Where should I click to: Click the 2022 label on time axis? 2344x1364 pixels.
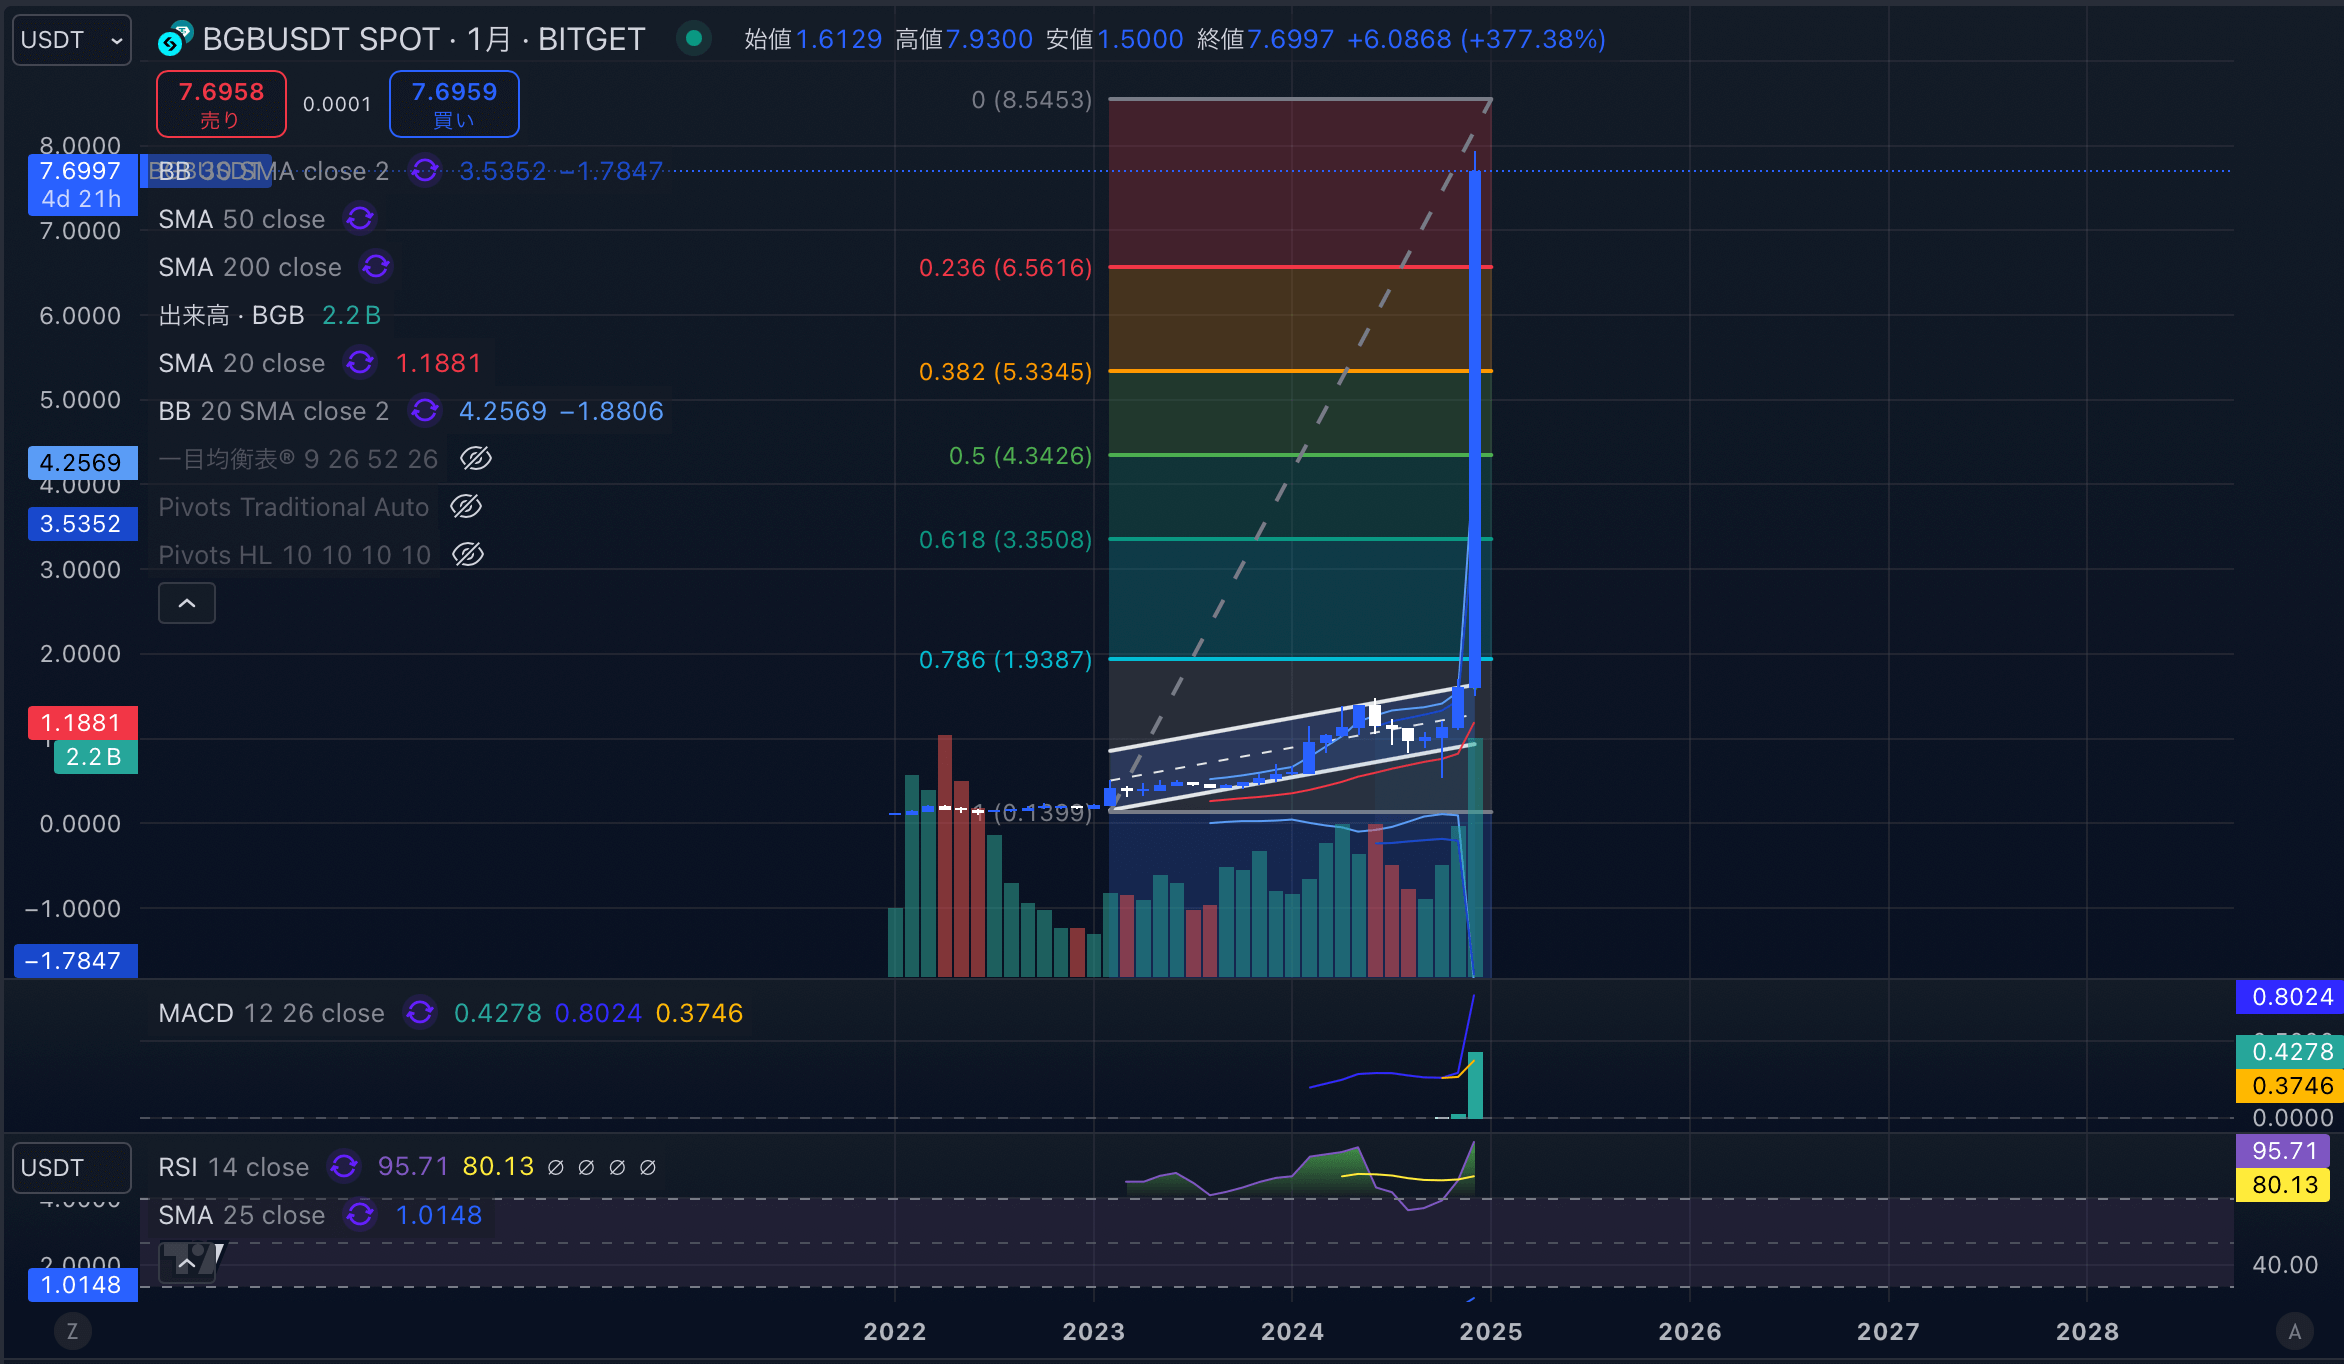895,1332
